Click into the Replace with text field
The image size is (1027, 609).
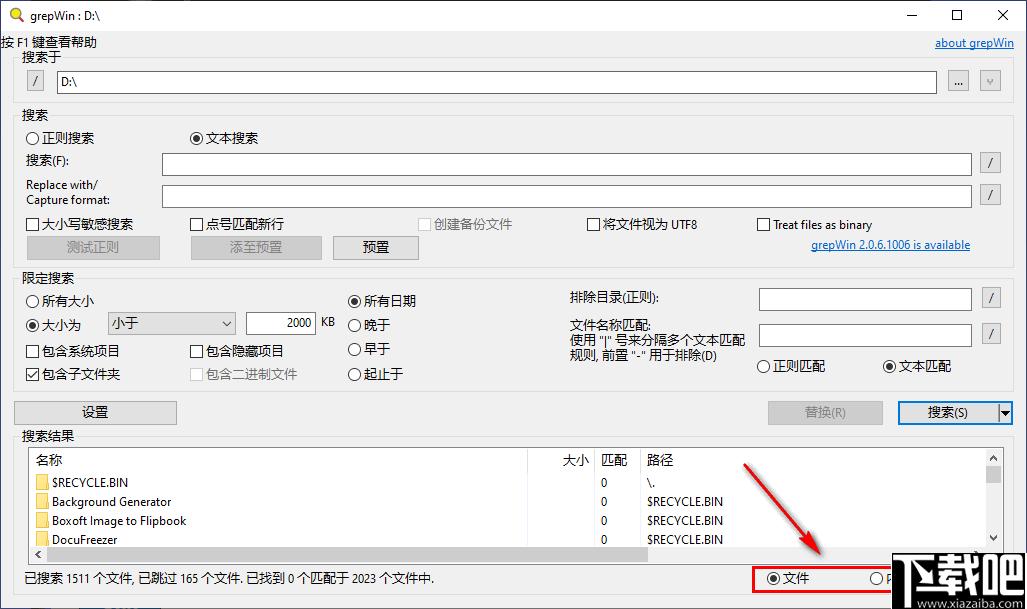pos(567,196)
